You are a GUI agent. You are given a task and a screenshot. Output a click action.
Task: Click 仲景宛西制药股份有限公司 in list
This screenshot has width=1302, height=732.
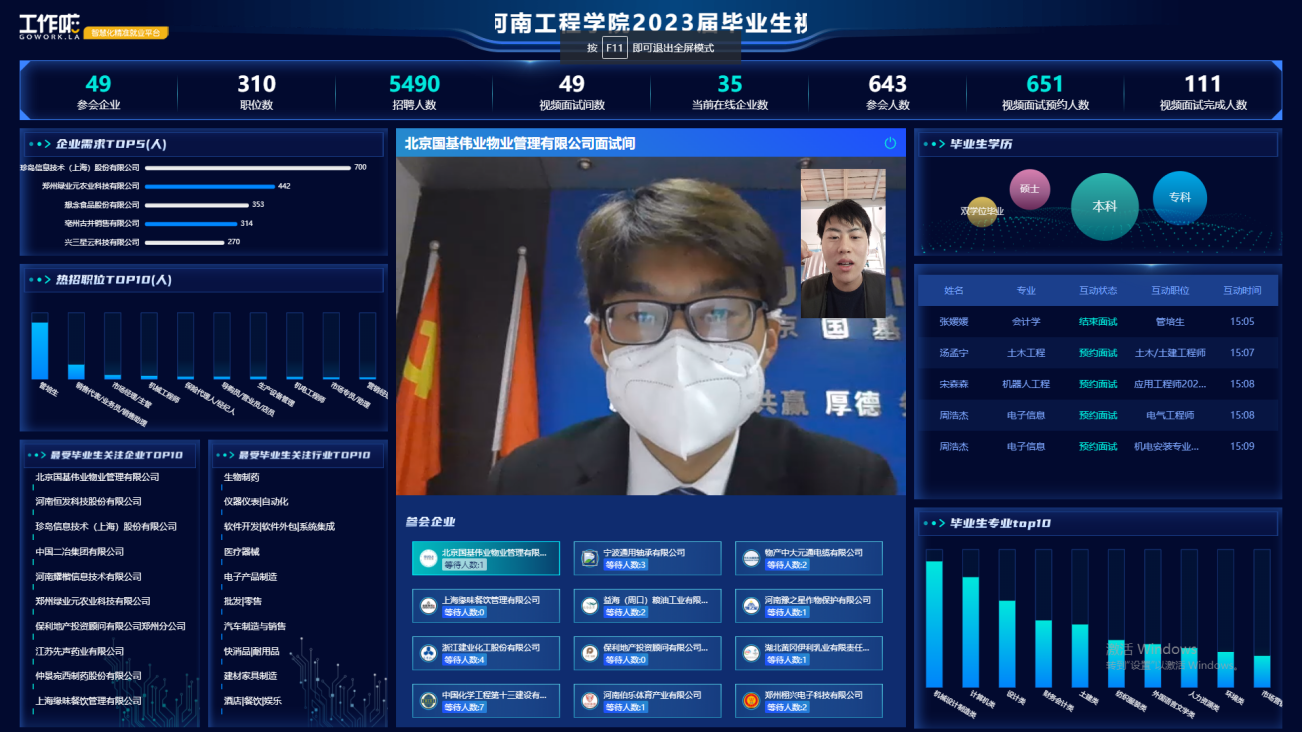click(89, 677)
